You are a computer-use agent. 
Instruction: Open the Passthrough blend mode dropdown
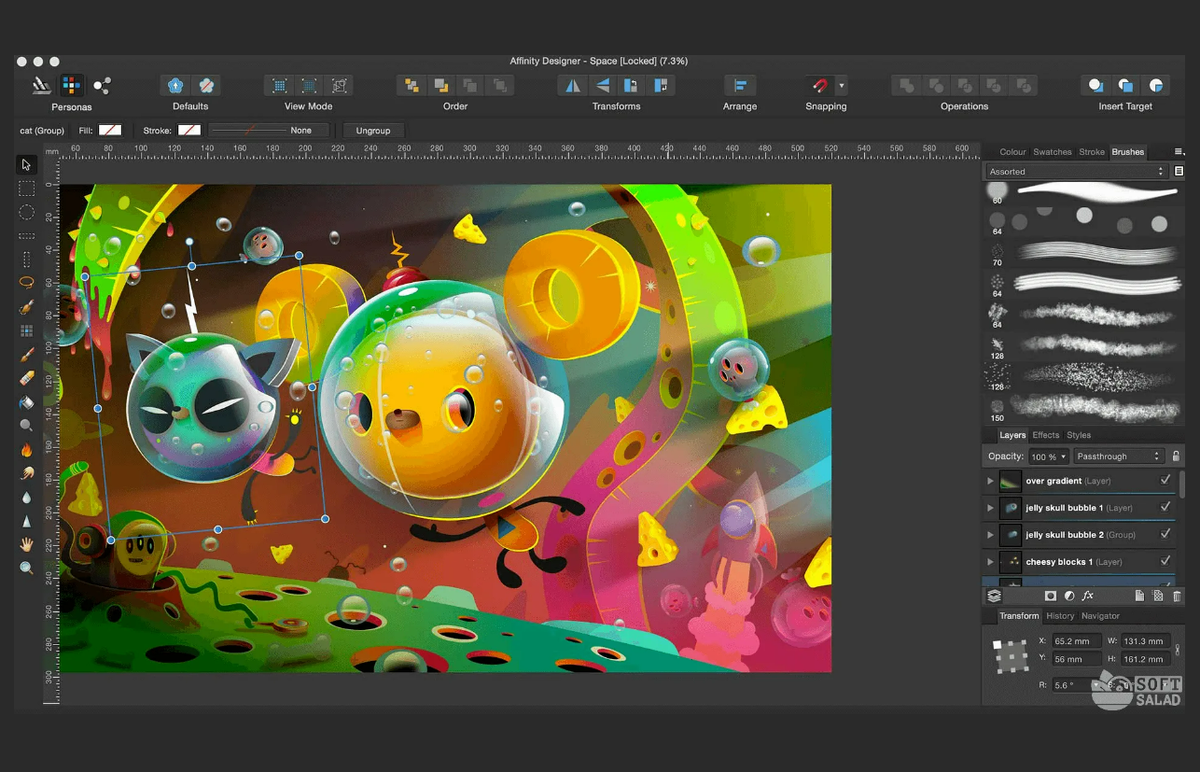point(1118,456)
